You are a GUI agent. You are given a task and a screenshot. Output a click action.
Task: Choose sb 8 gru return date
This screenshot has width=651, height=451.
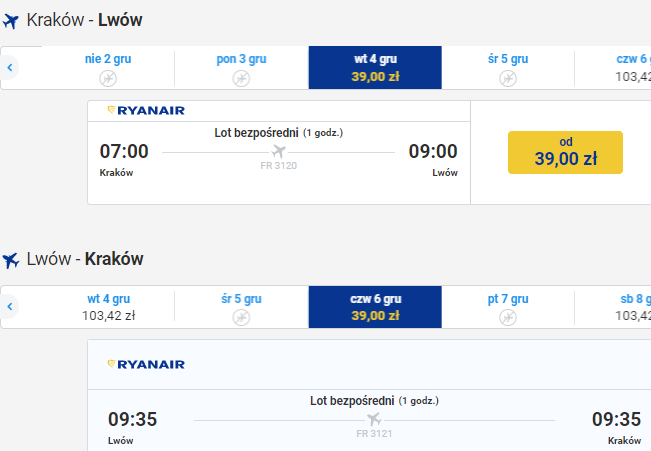tap(613, 307)
